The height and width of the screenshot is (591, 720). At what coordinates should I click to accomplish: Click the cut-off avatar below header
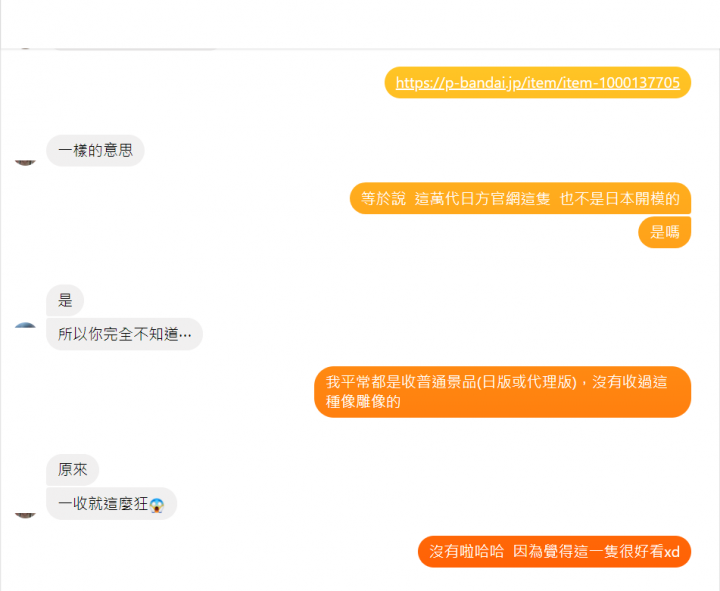25,48
